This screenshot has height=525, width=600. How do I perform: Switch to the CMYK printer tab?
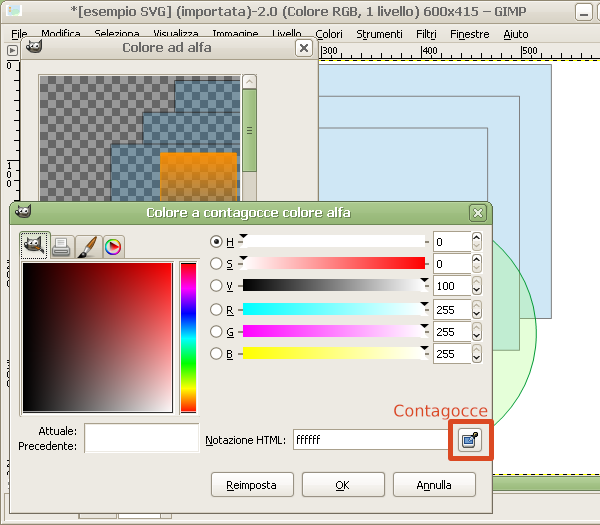[61, 245]
